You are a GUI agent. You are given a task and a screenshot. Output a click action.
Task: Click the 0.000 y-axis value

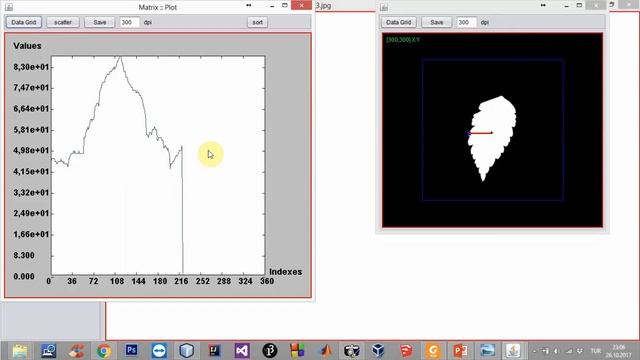point(24,276)
